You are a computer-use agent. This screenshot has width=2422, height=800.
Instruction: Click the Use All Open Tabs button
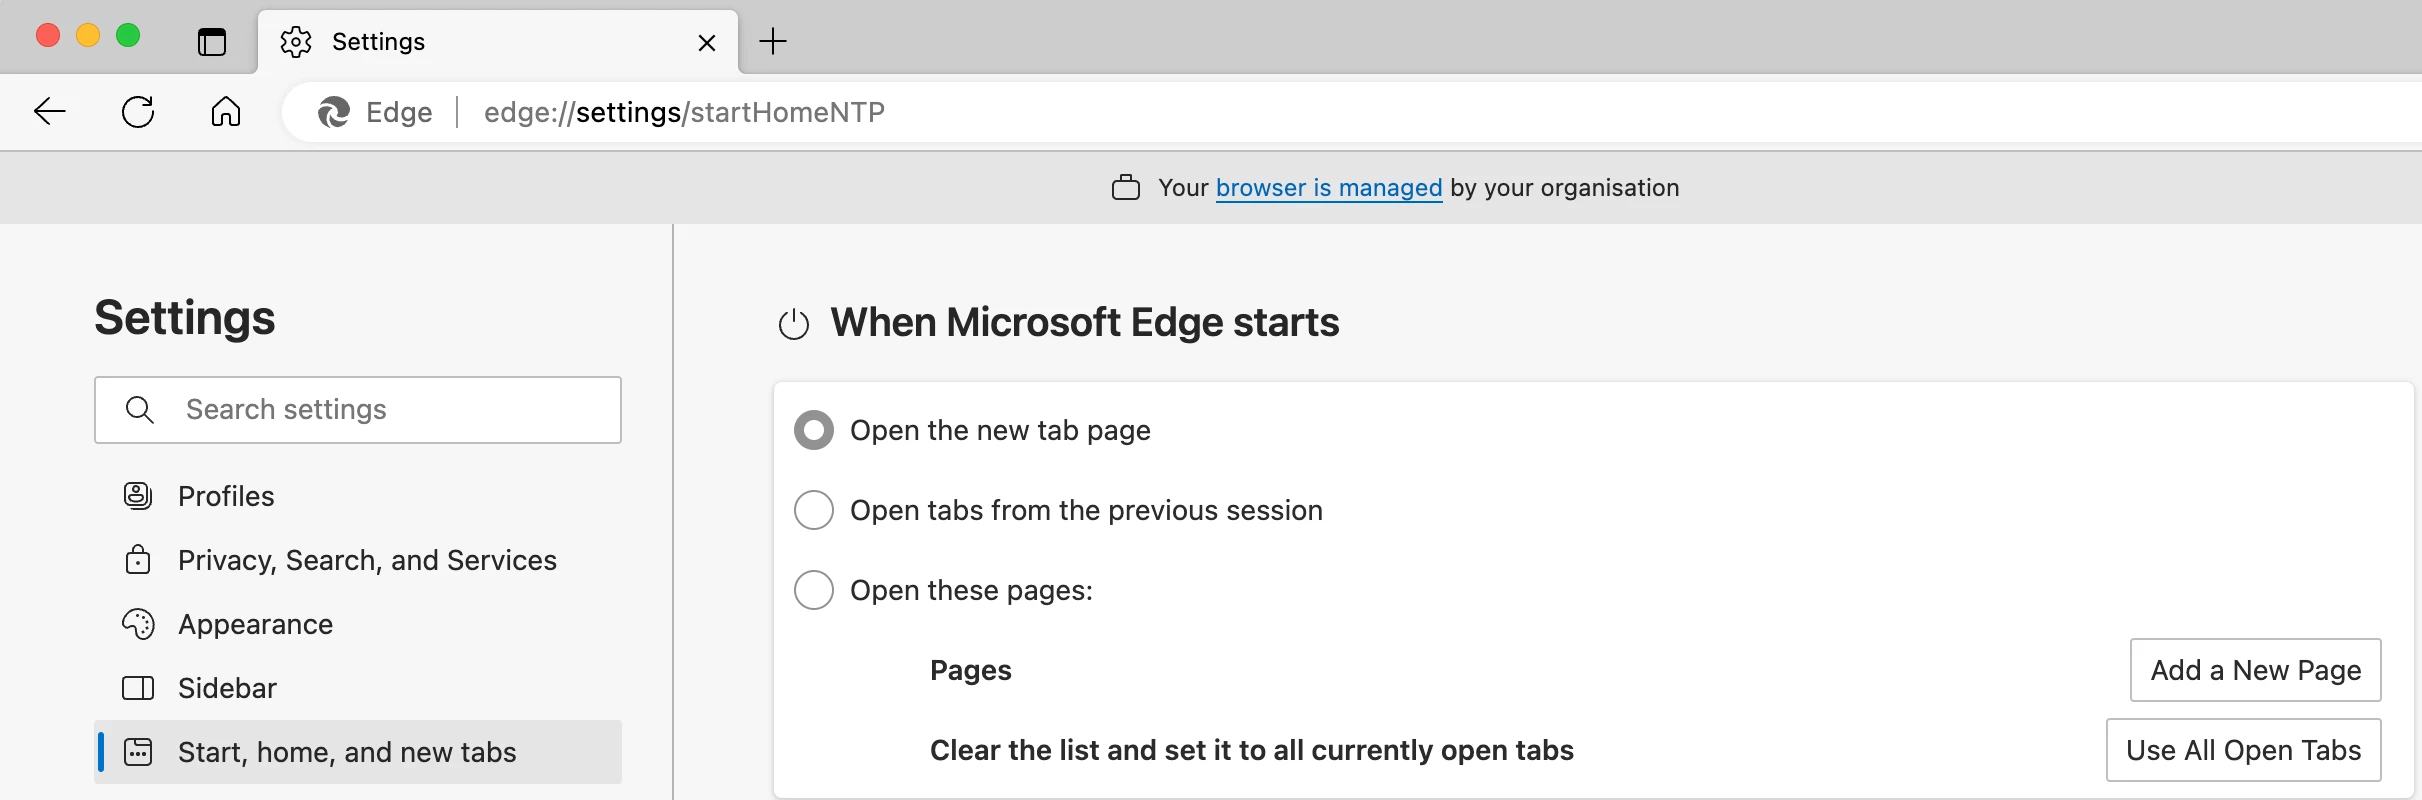2243,750
